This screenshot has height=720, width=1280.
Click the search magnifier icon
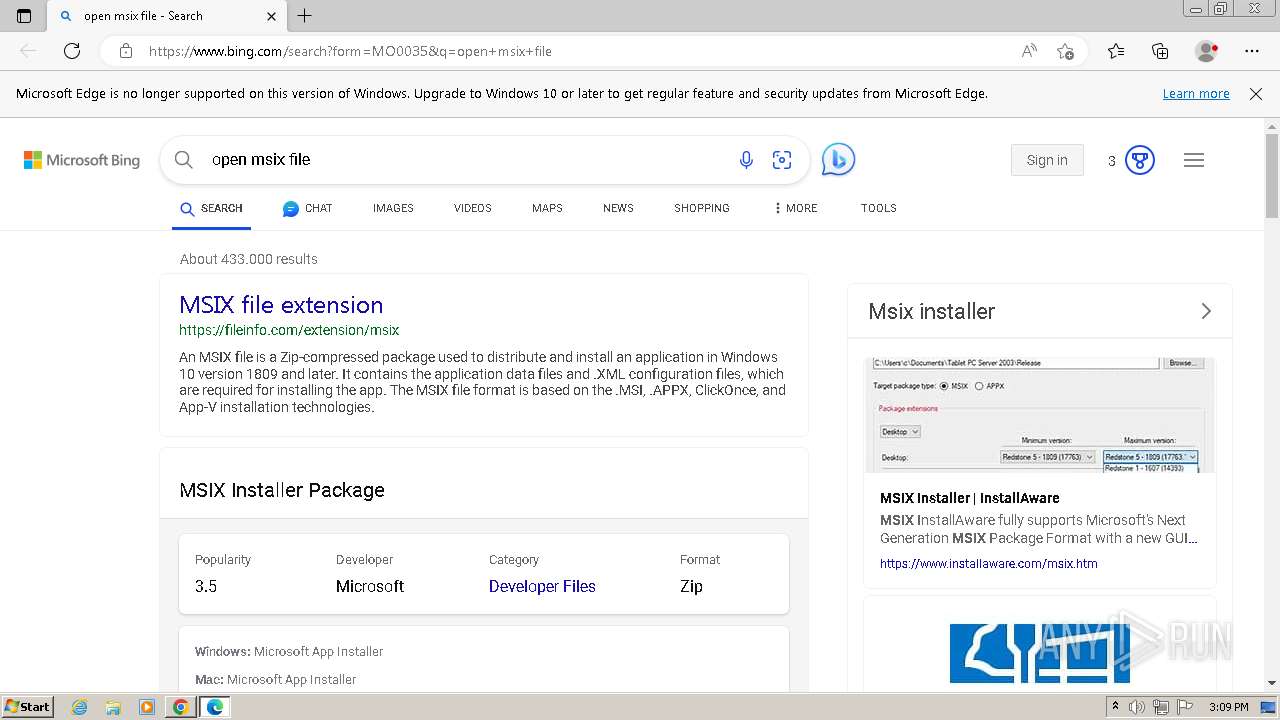(184, 160)
